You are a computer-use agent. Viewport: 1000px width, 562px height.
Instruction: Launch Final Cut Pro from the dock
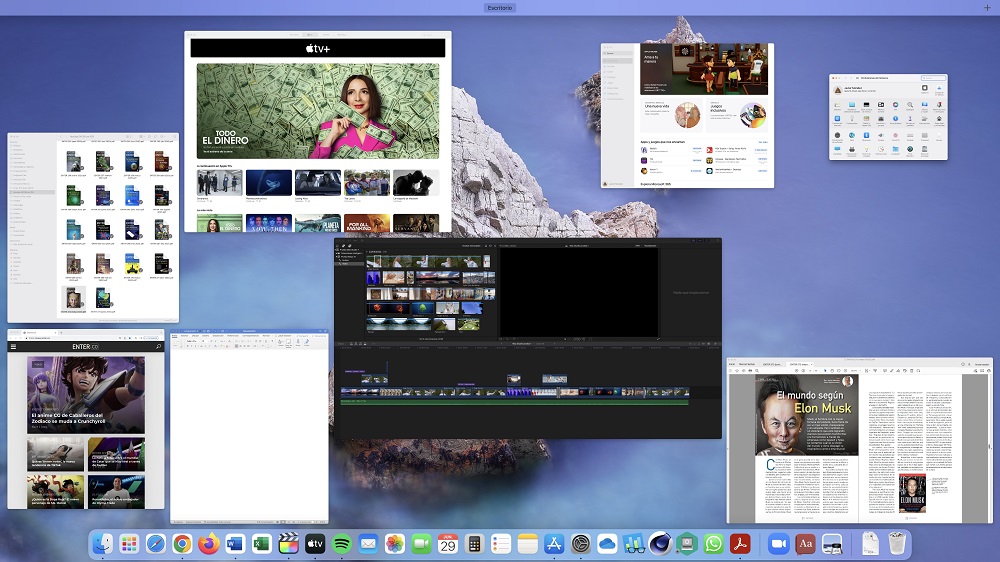(x=289, y=544)
